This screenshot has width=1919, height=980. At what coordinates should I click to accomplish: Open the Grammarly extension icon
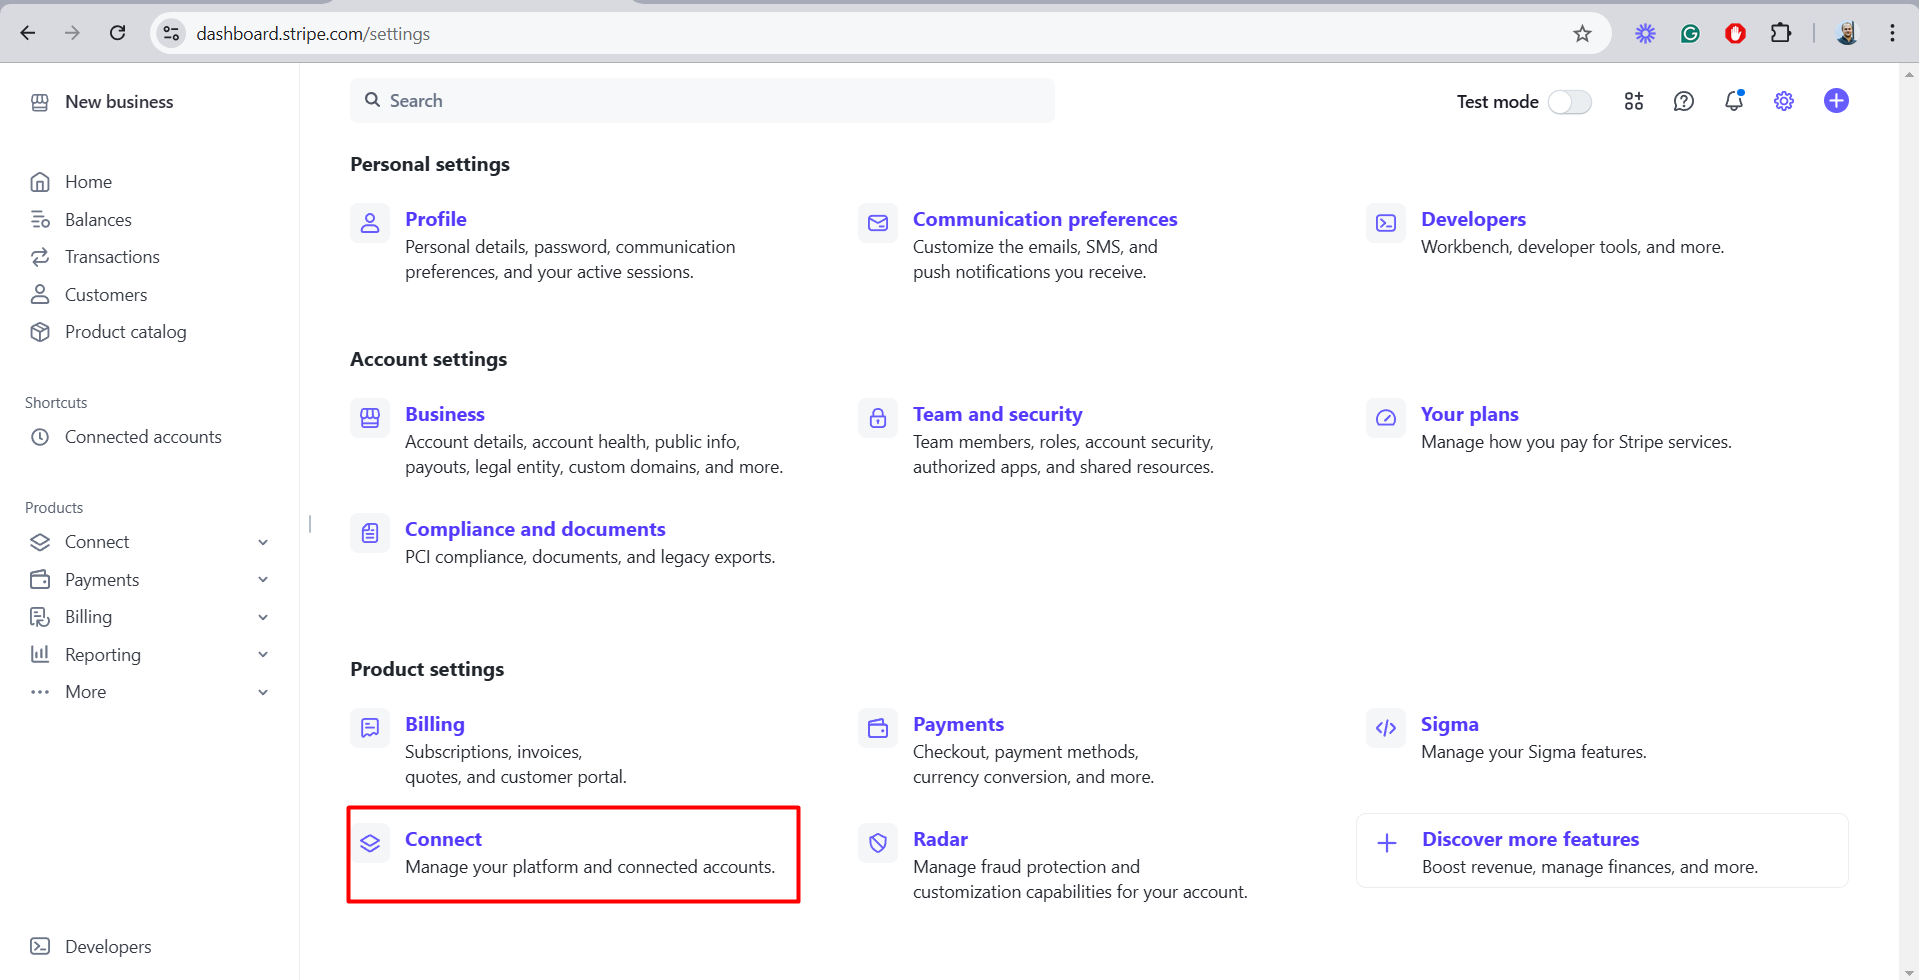tap(1690, 34)
